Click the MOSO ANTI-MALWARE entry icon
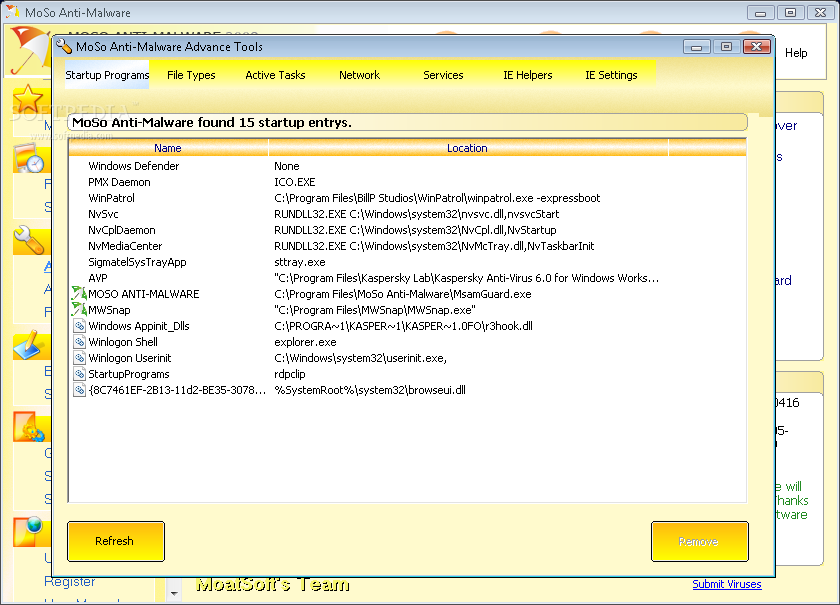Viewport: 840px width, 605px height. [79, 294]
